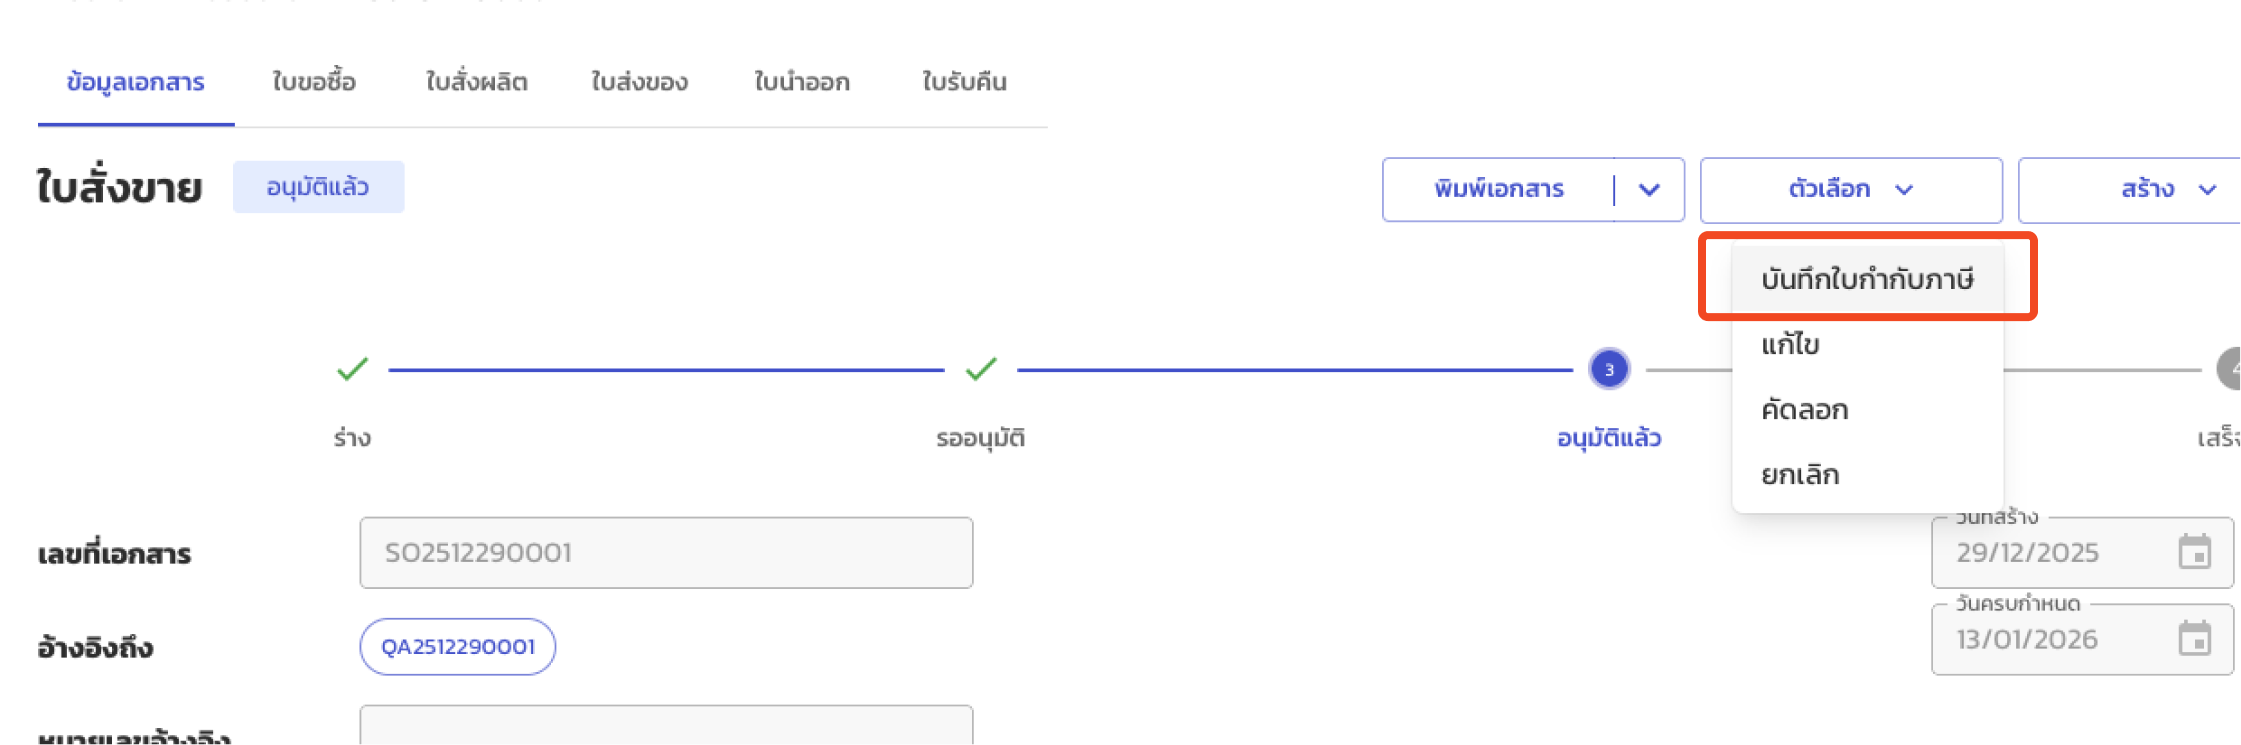Switch to the ใบส่งของ tab
Image resolution: width=2241 pixels, height=745 pixels.
(639, 82)
